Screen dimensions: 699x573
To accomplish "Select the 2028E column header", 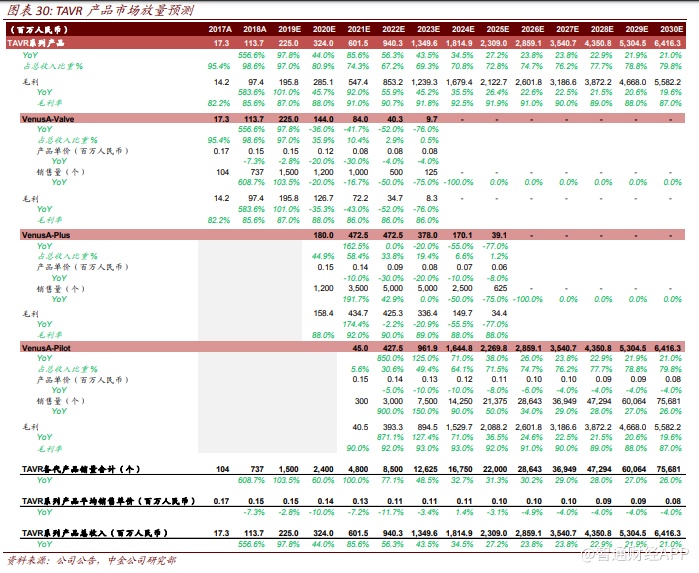I will click(x=602, y=29).
